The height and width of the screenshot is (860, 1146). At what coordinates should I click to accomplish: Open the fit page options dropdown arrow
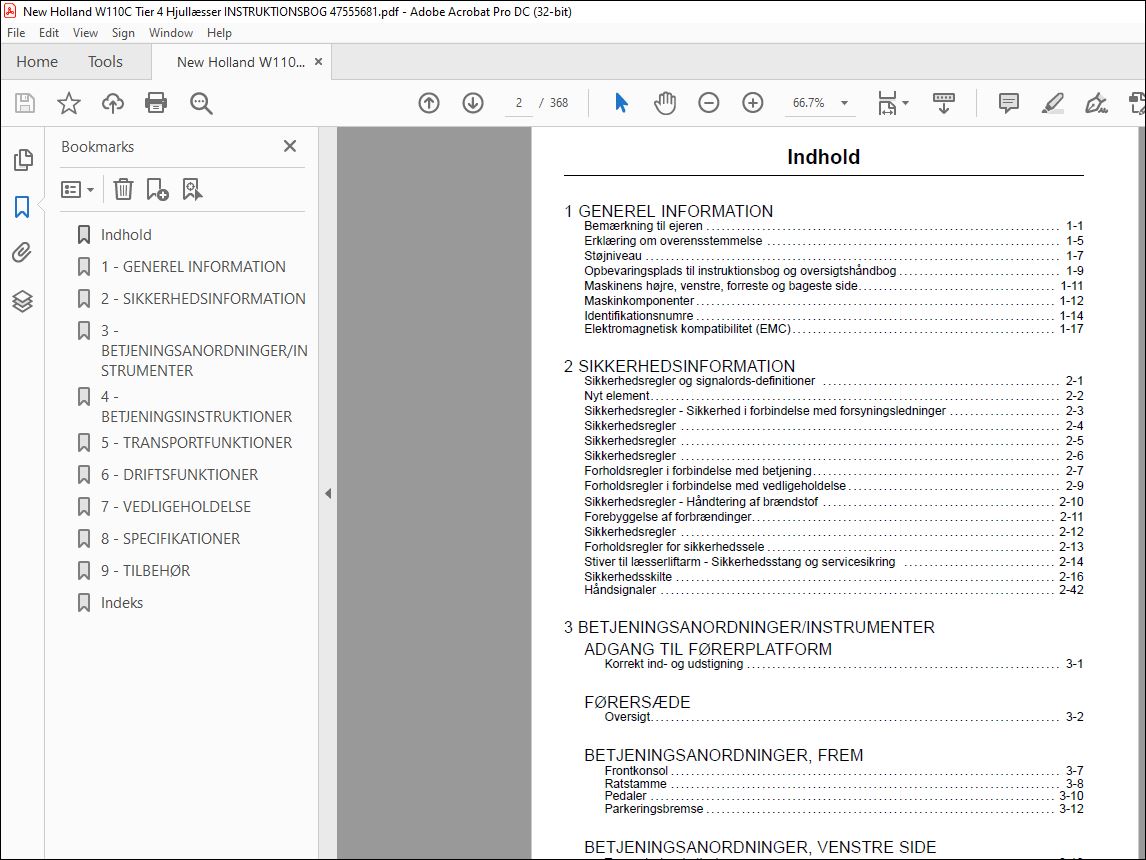click(906, 103)
